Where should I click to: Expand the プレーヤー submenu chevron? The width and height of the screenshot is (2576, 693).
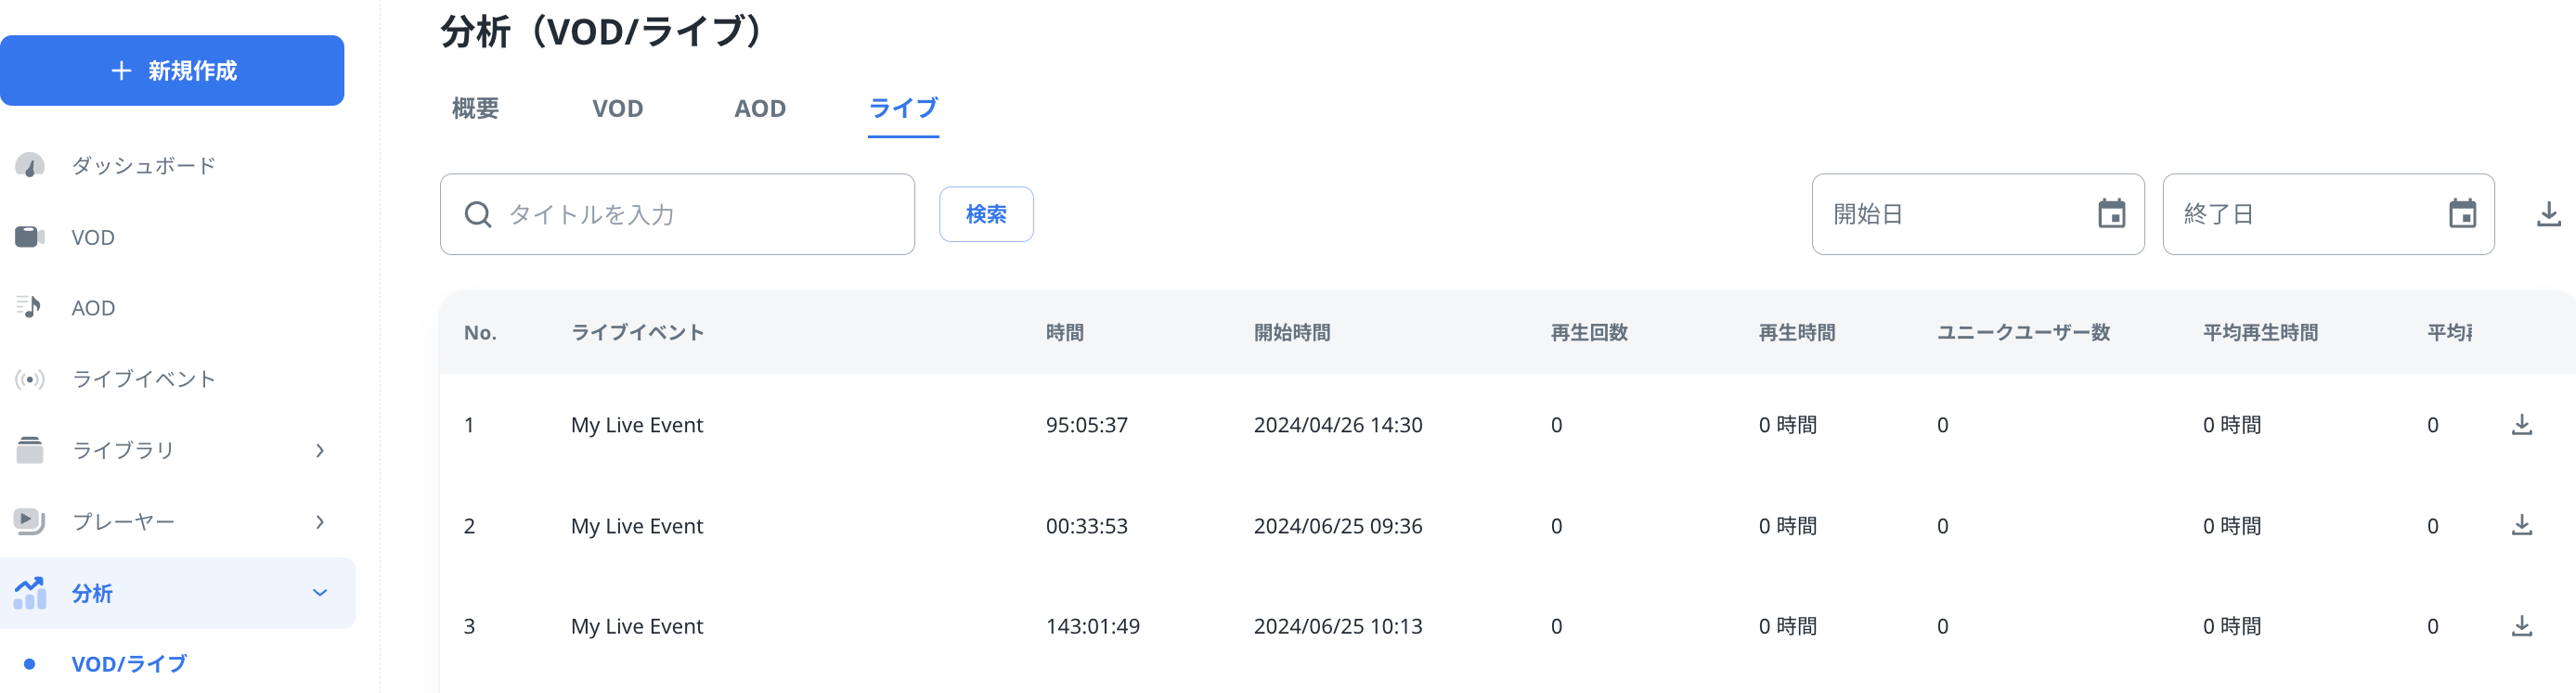pyautogui.click(x=320, y=522)
